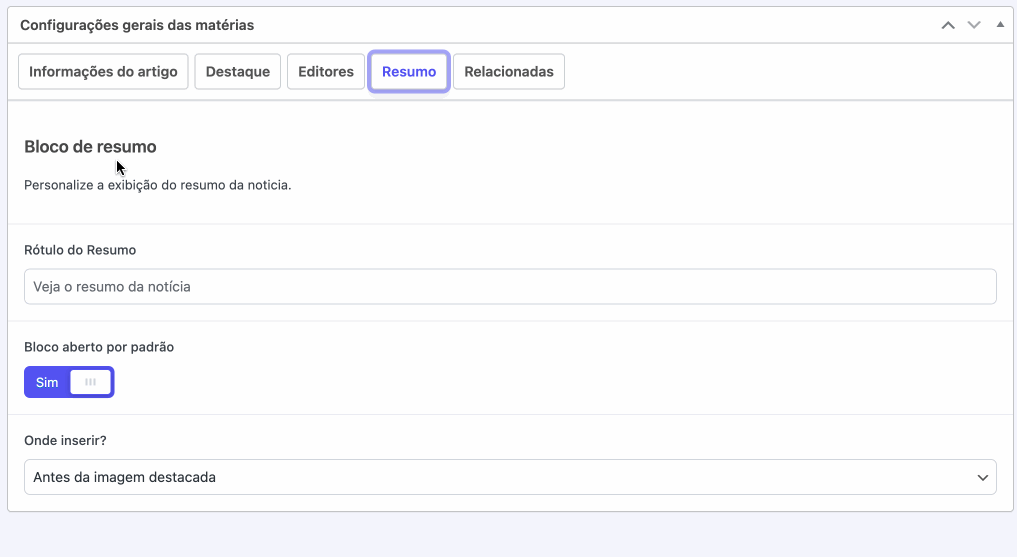
Task: Click the Bloco de resumo heading
Action: 90,147
